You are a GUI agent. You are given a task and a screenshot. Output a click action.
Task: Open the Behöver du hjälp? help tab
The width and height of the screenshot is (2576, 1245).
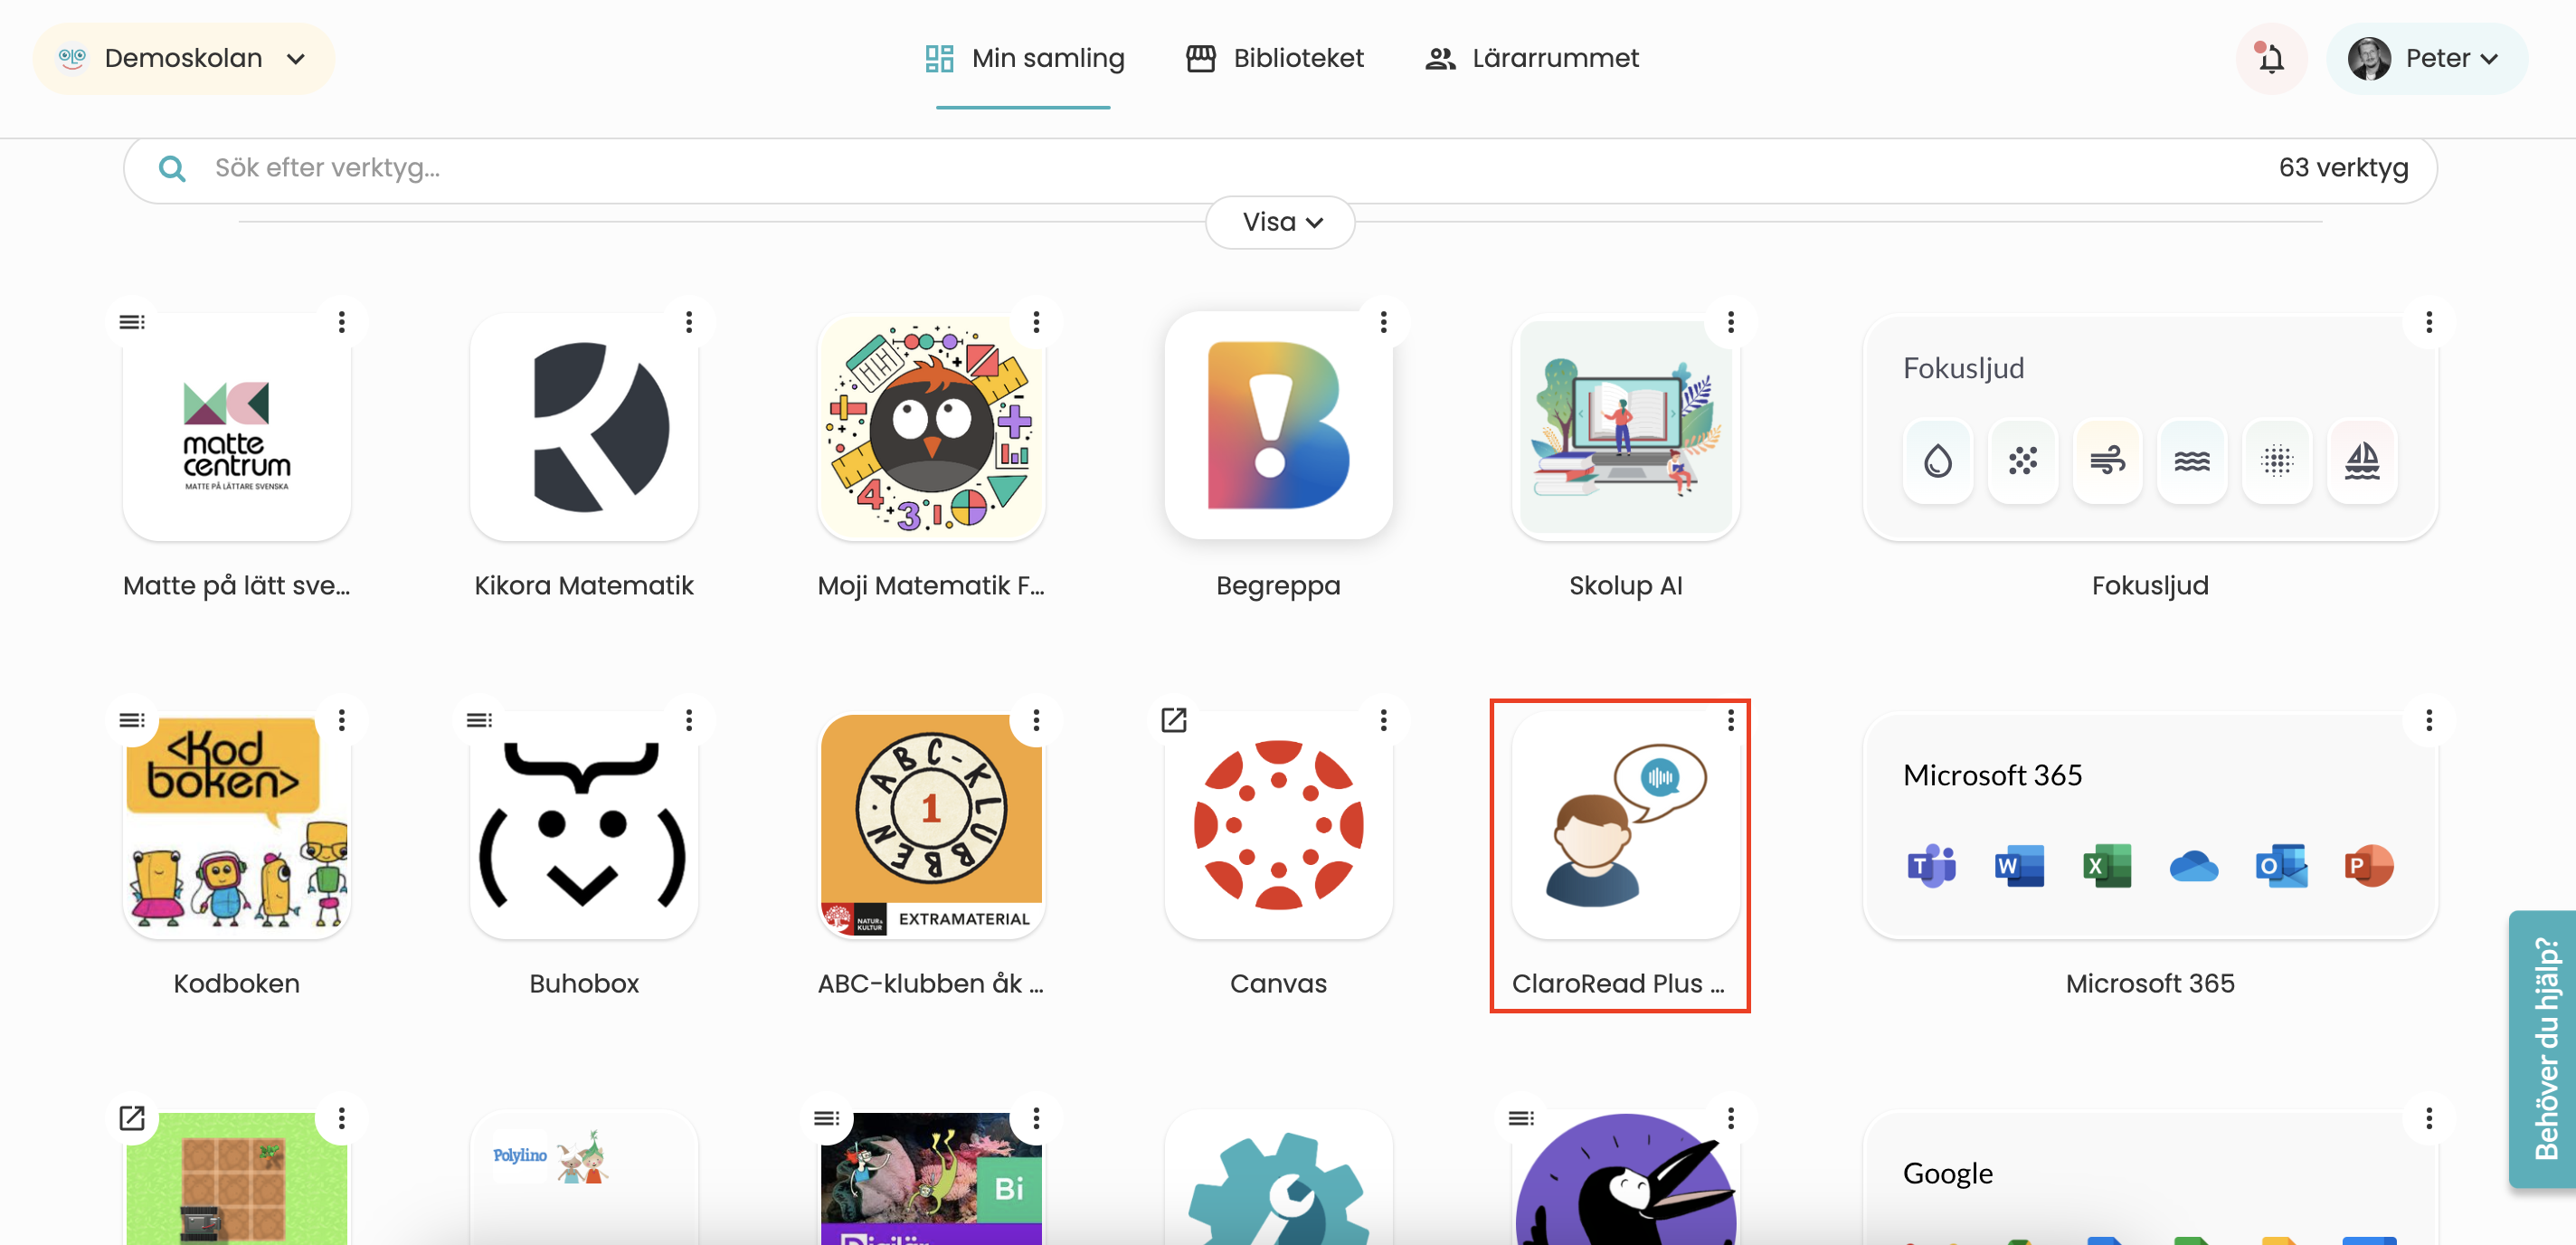point(2543,1048)
